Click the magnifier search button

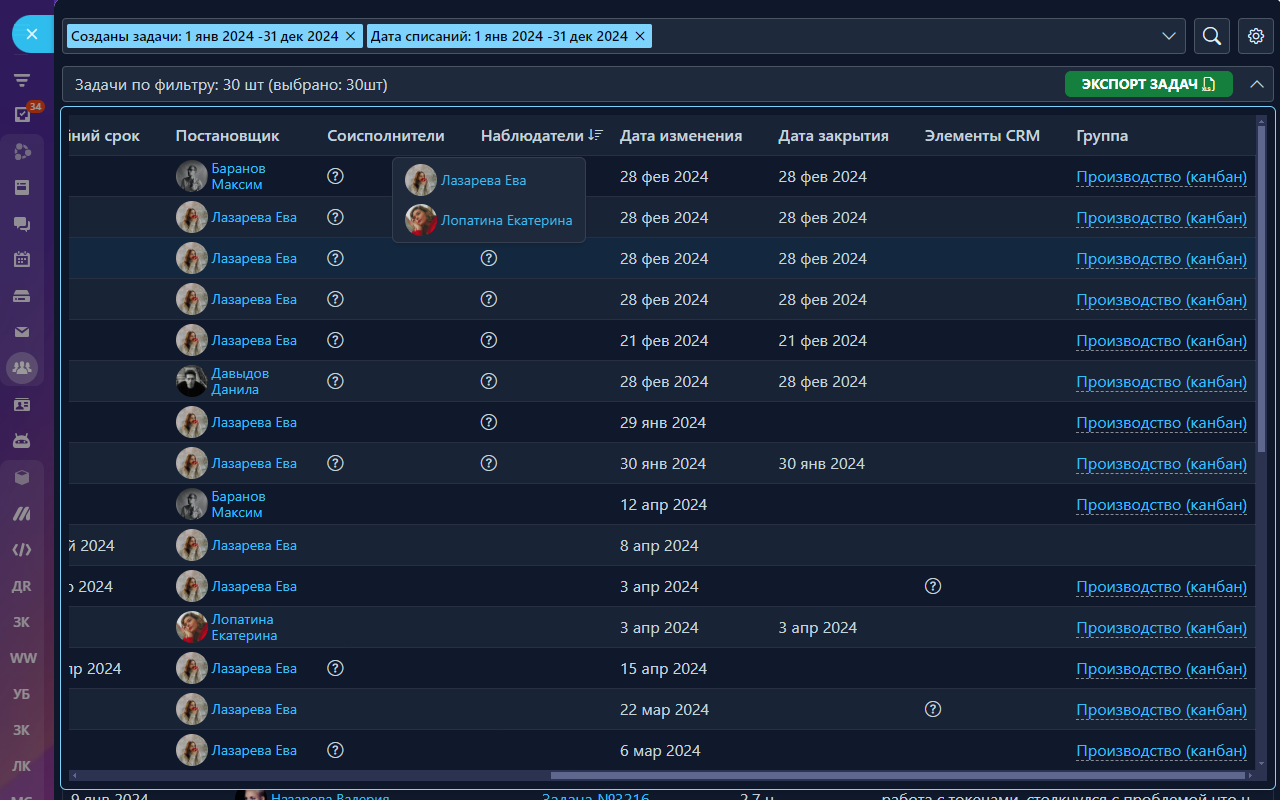coord(1211,36)
